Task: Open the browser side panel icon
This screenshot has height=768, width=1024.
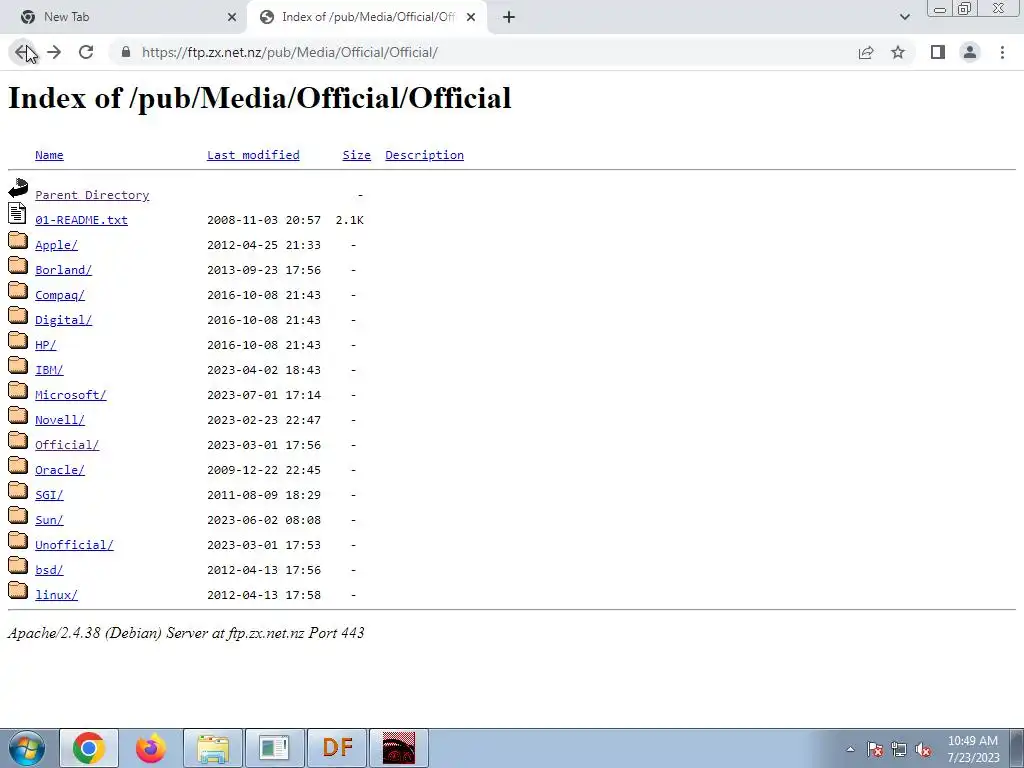Action: pyautogui.click(x=938, y=52)
